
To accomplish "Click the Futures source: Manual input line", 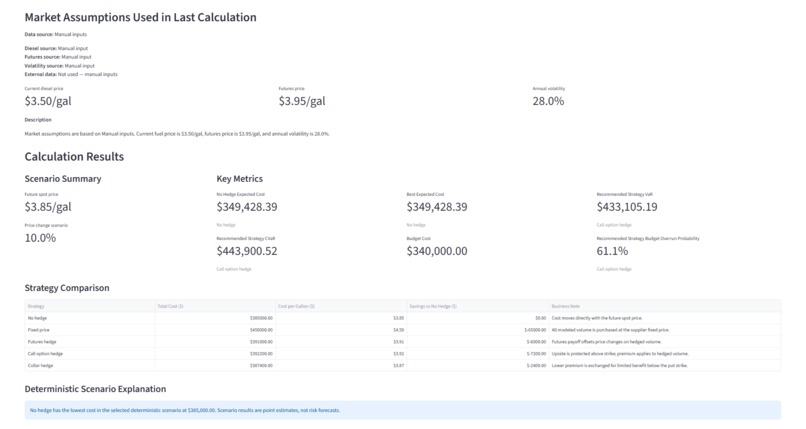I will (58, 57).
